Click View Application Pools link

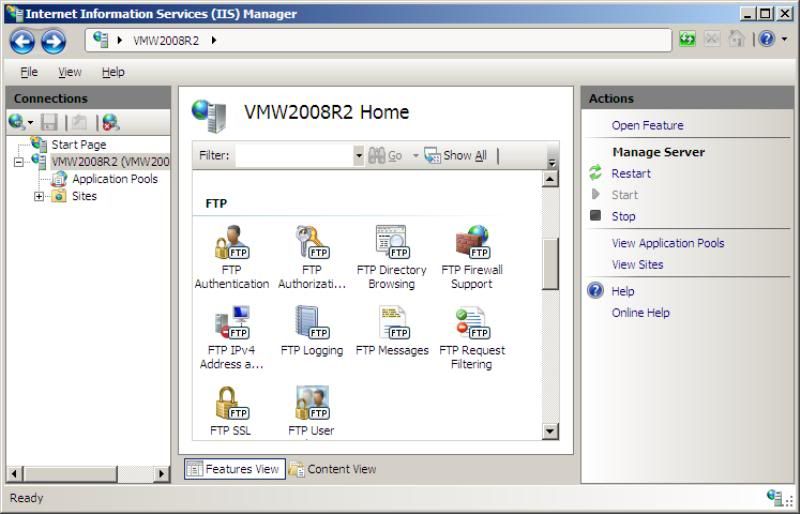click(668, 243)
